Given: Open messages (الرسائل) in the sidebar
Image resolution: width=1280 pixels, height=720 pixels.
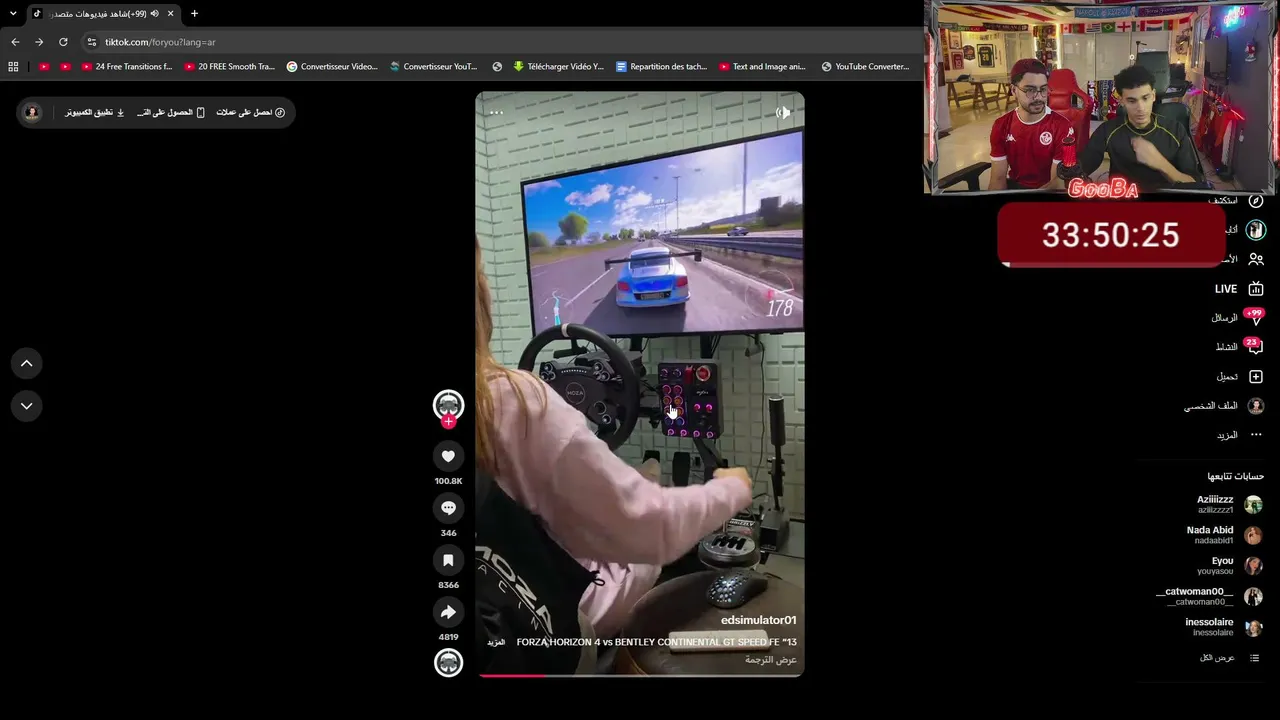Looking at the screenshot, I should point(1238,318).
